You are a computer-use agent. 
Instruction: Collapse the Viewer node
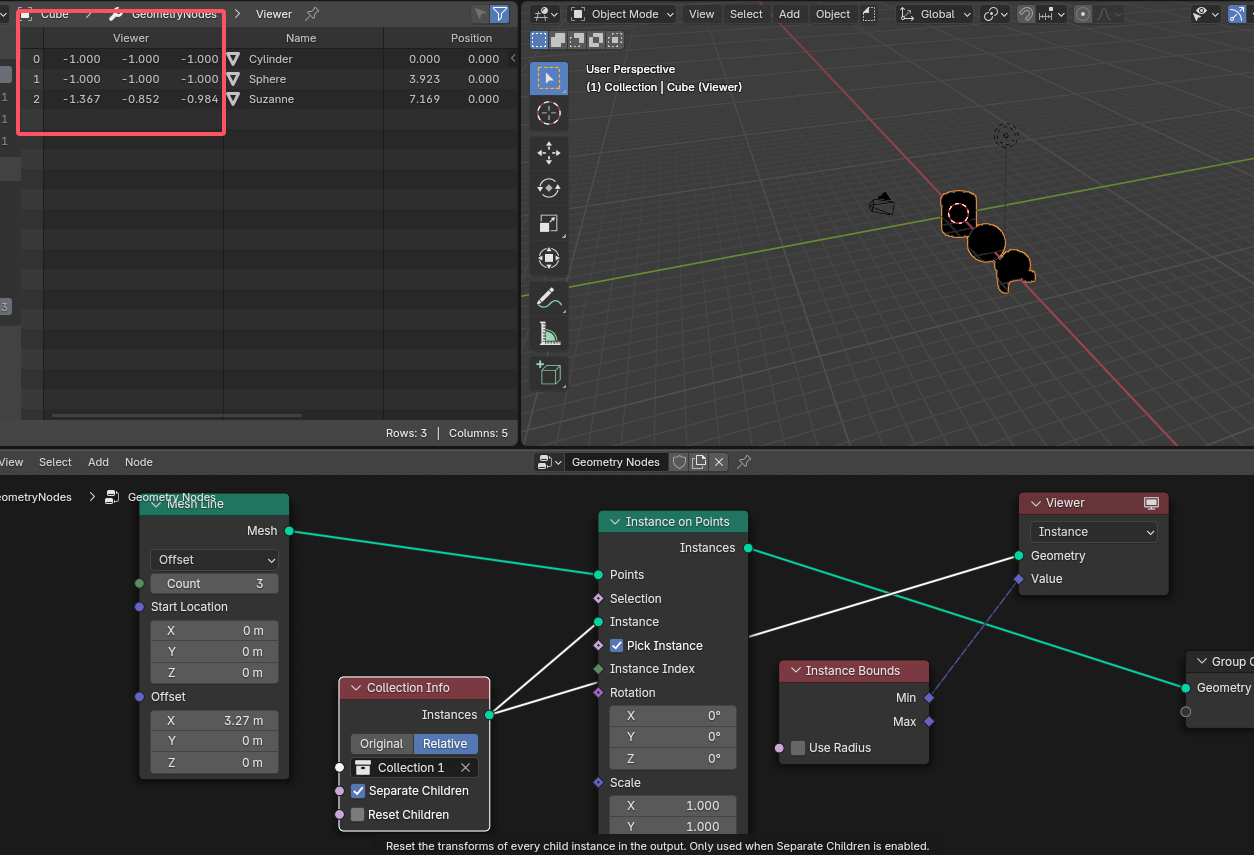point(1034,503)
